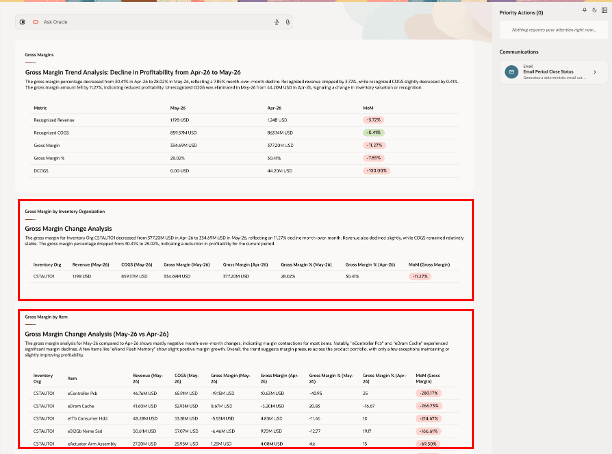Screen dimensions: 612x454
Task: Click the Priority Actions (0) heading
Action: (521, 13)
